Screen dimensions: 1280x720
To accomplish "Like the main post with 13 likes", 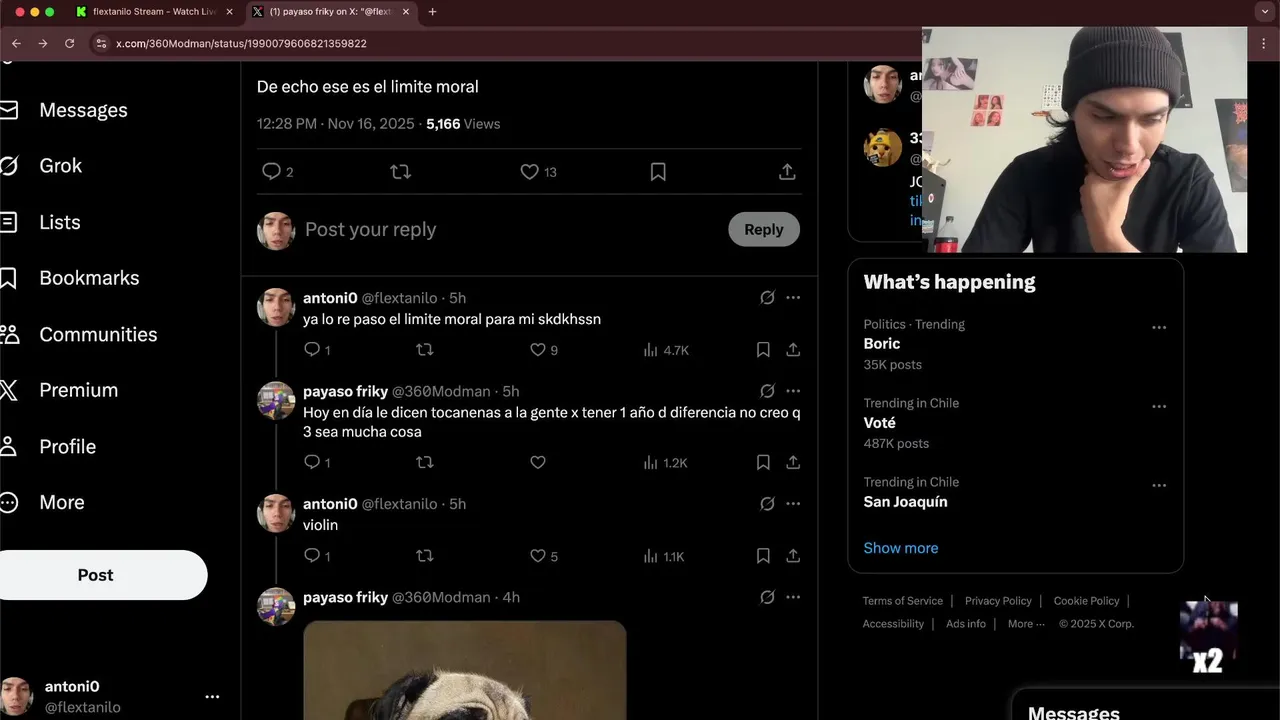I will 530,172.
